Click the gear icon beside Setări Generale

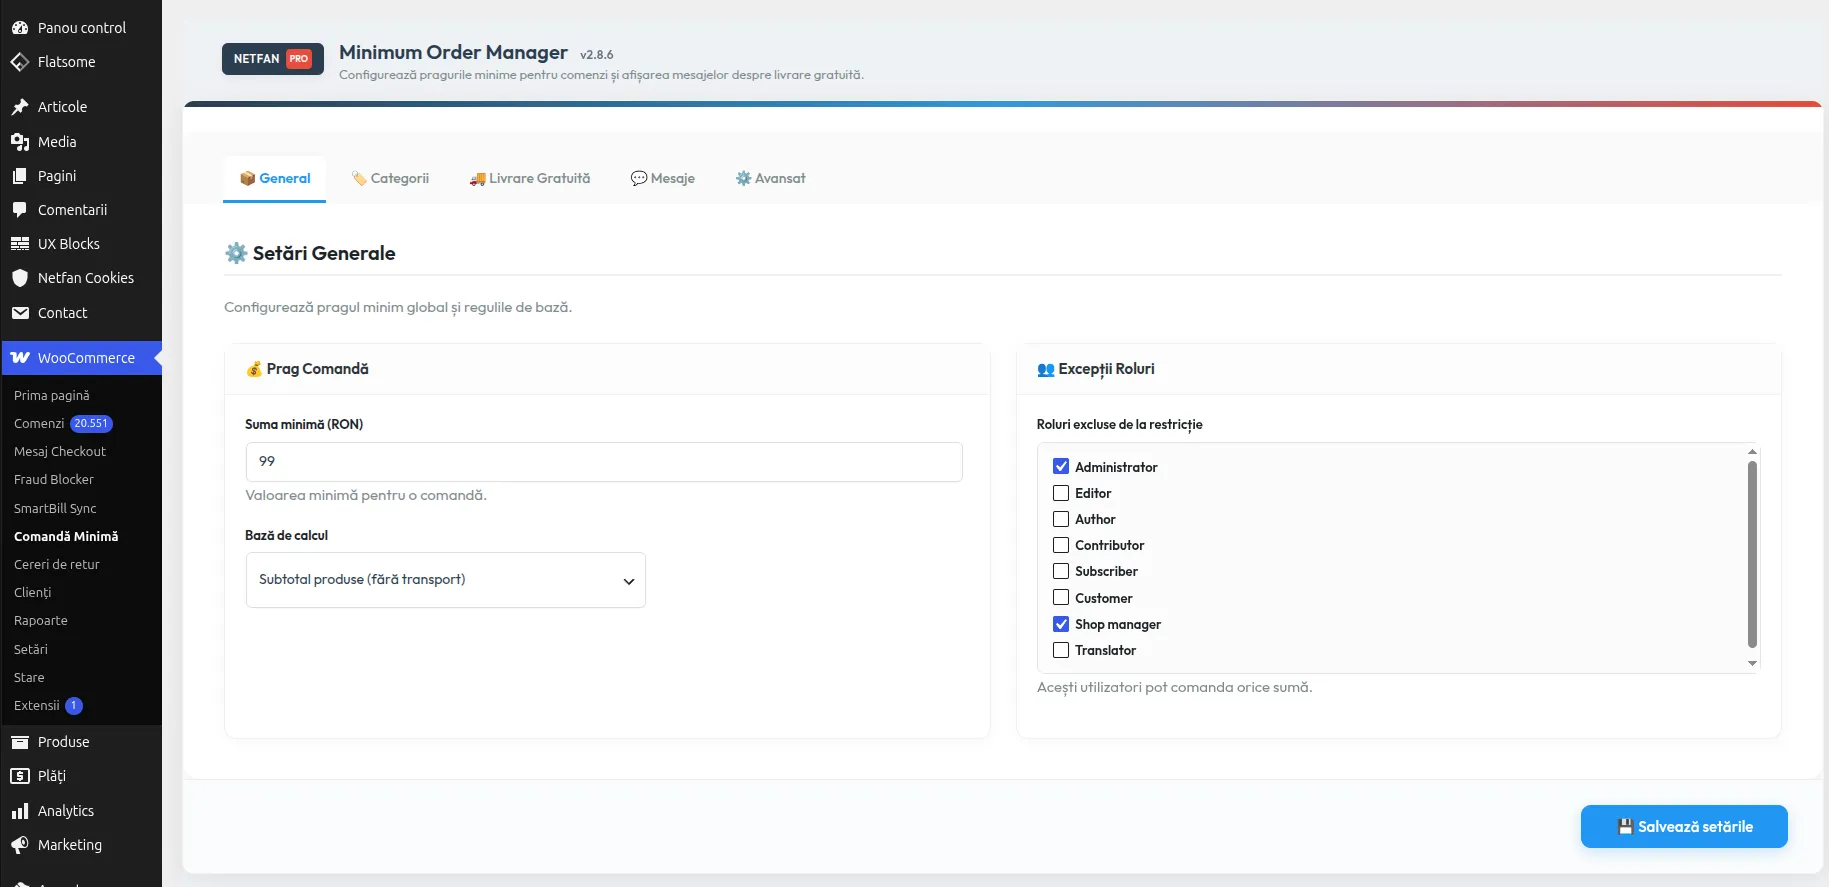(x=236, y=253)
